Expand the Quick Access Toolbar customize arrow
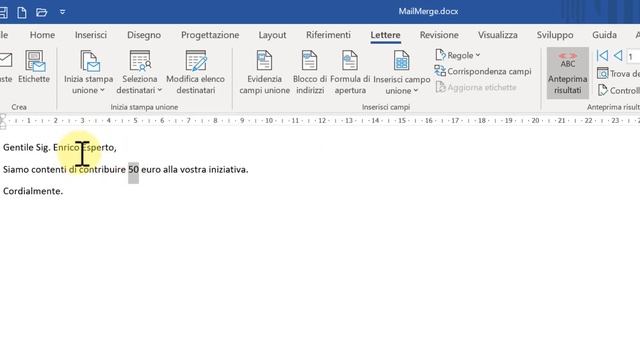Screen dimensions: 640x360 pyautogui.click(x=62, y=12)
